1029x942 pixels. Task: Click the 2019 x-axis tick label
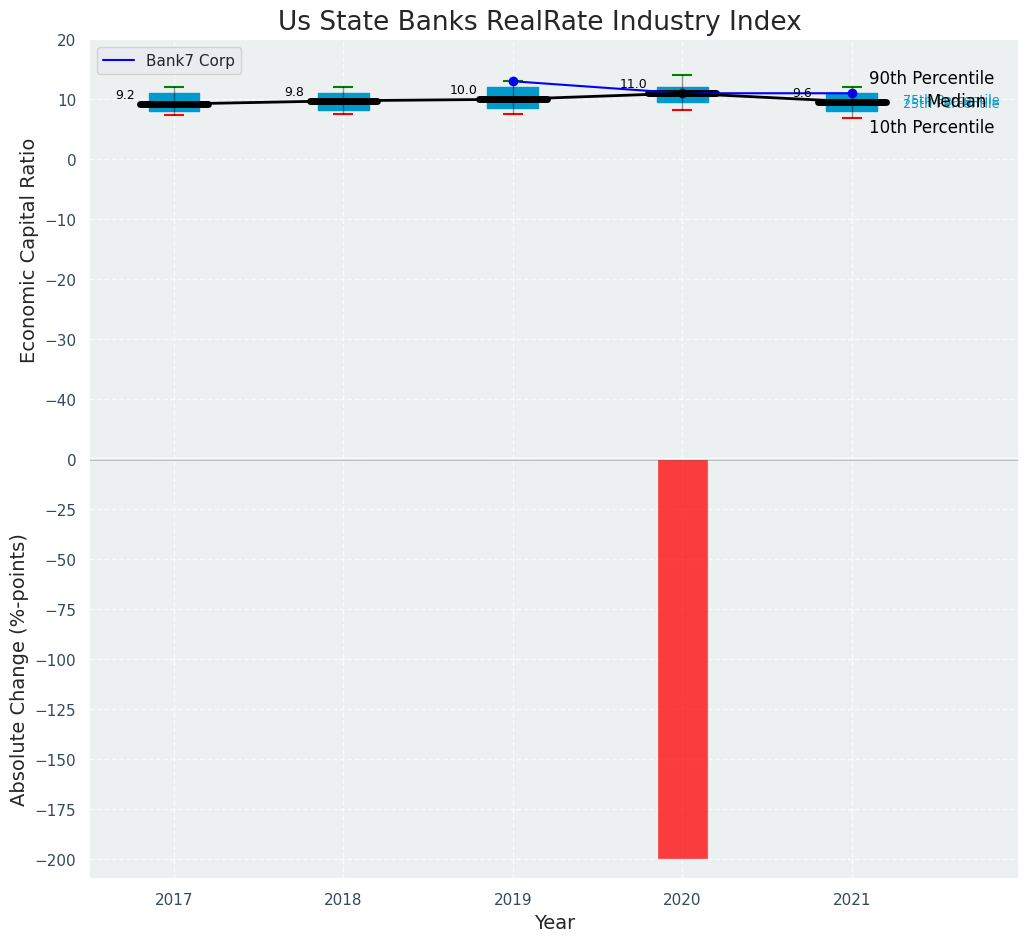513,899
